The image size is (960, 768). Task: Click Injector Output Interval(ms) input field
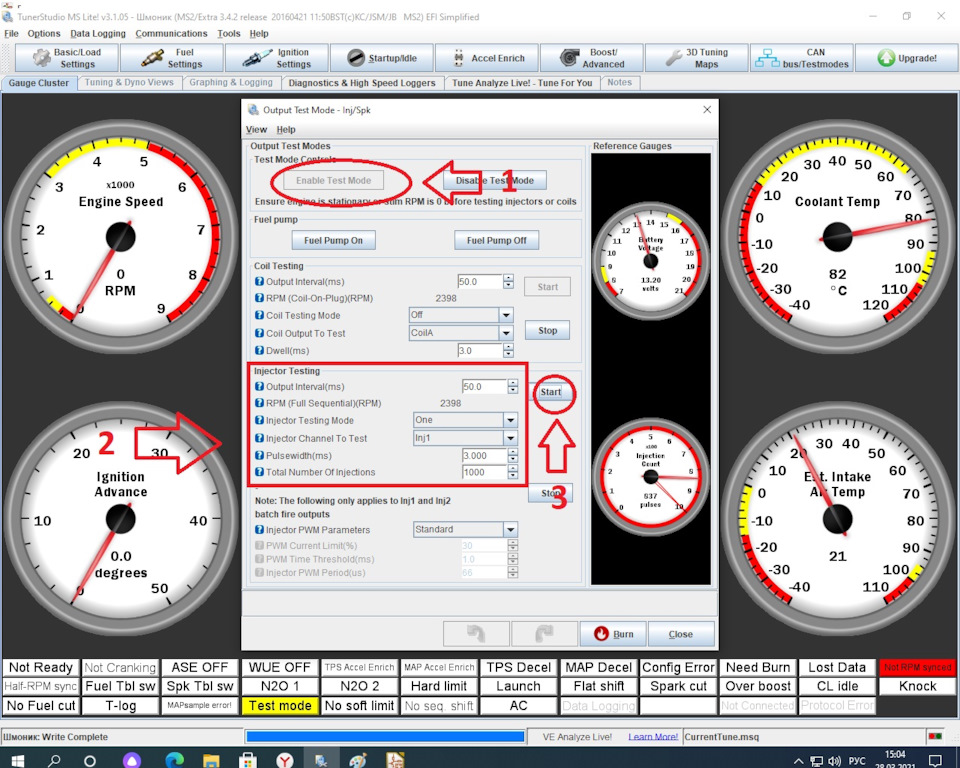click(x=484, y=386)
